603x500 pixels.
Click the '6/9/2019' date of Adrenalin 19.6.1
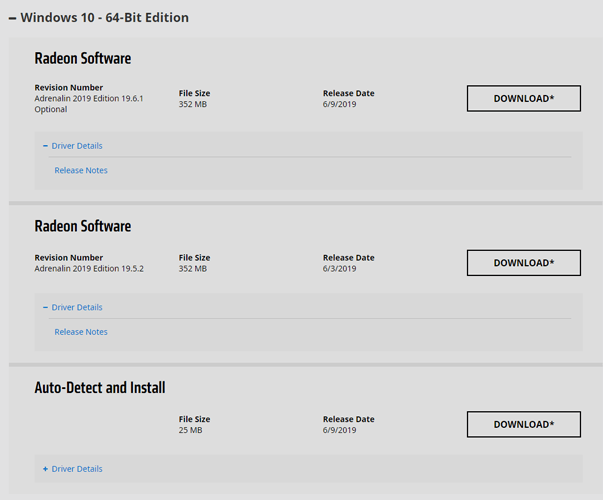[340, 104]
